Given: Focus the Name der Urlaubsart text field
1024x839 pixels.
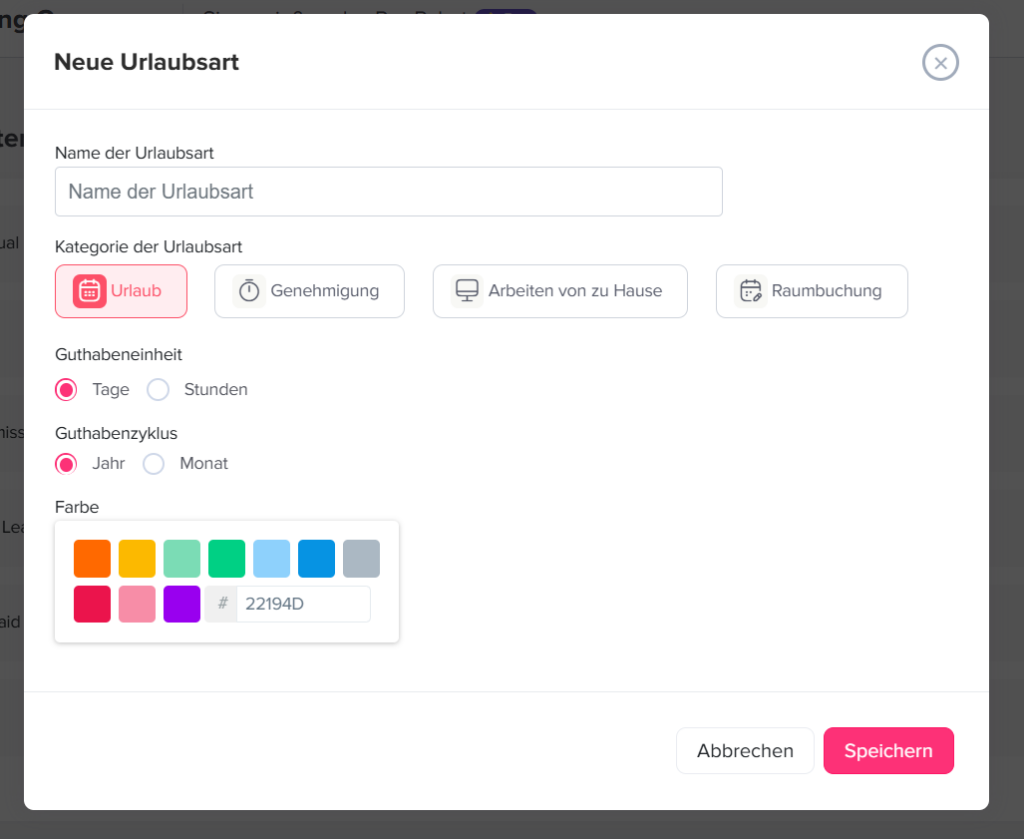Looking at the screenshot, I should click(x=388, y=192).
